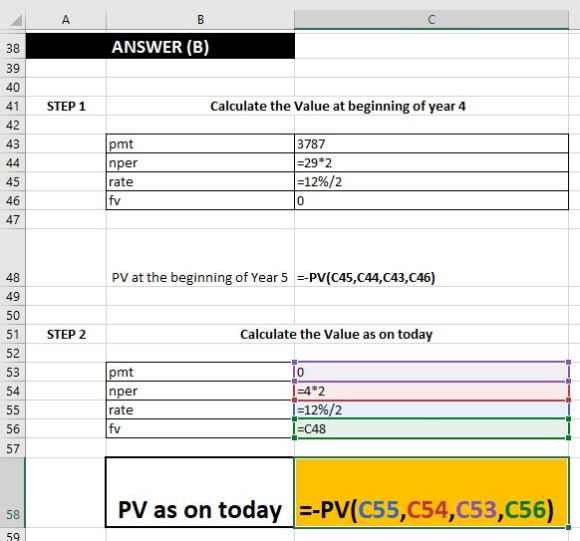Click the STEP 1 label cell
Viewport: 580px width, 541px height.
point(66,106)
